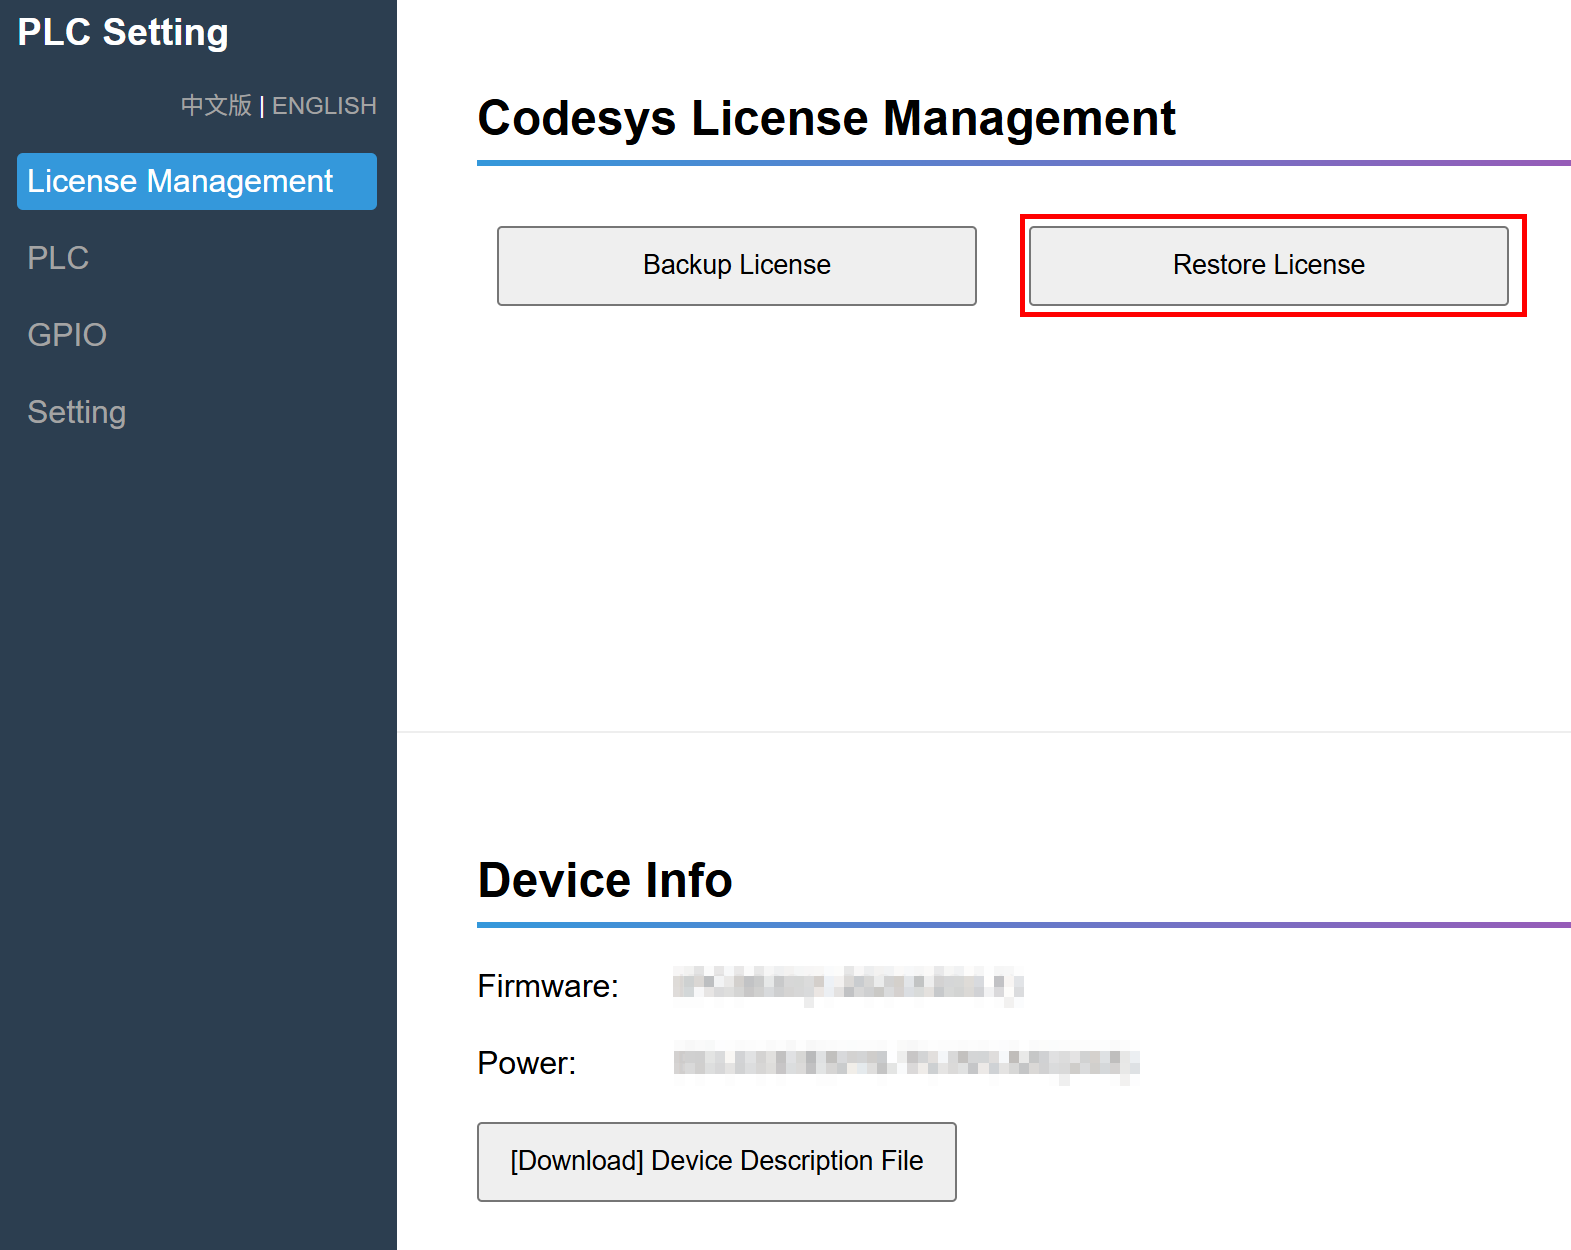Switch language to 中文版
This screenshot has width=1571, height=1250.
click(x=216, y=106)
